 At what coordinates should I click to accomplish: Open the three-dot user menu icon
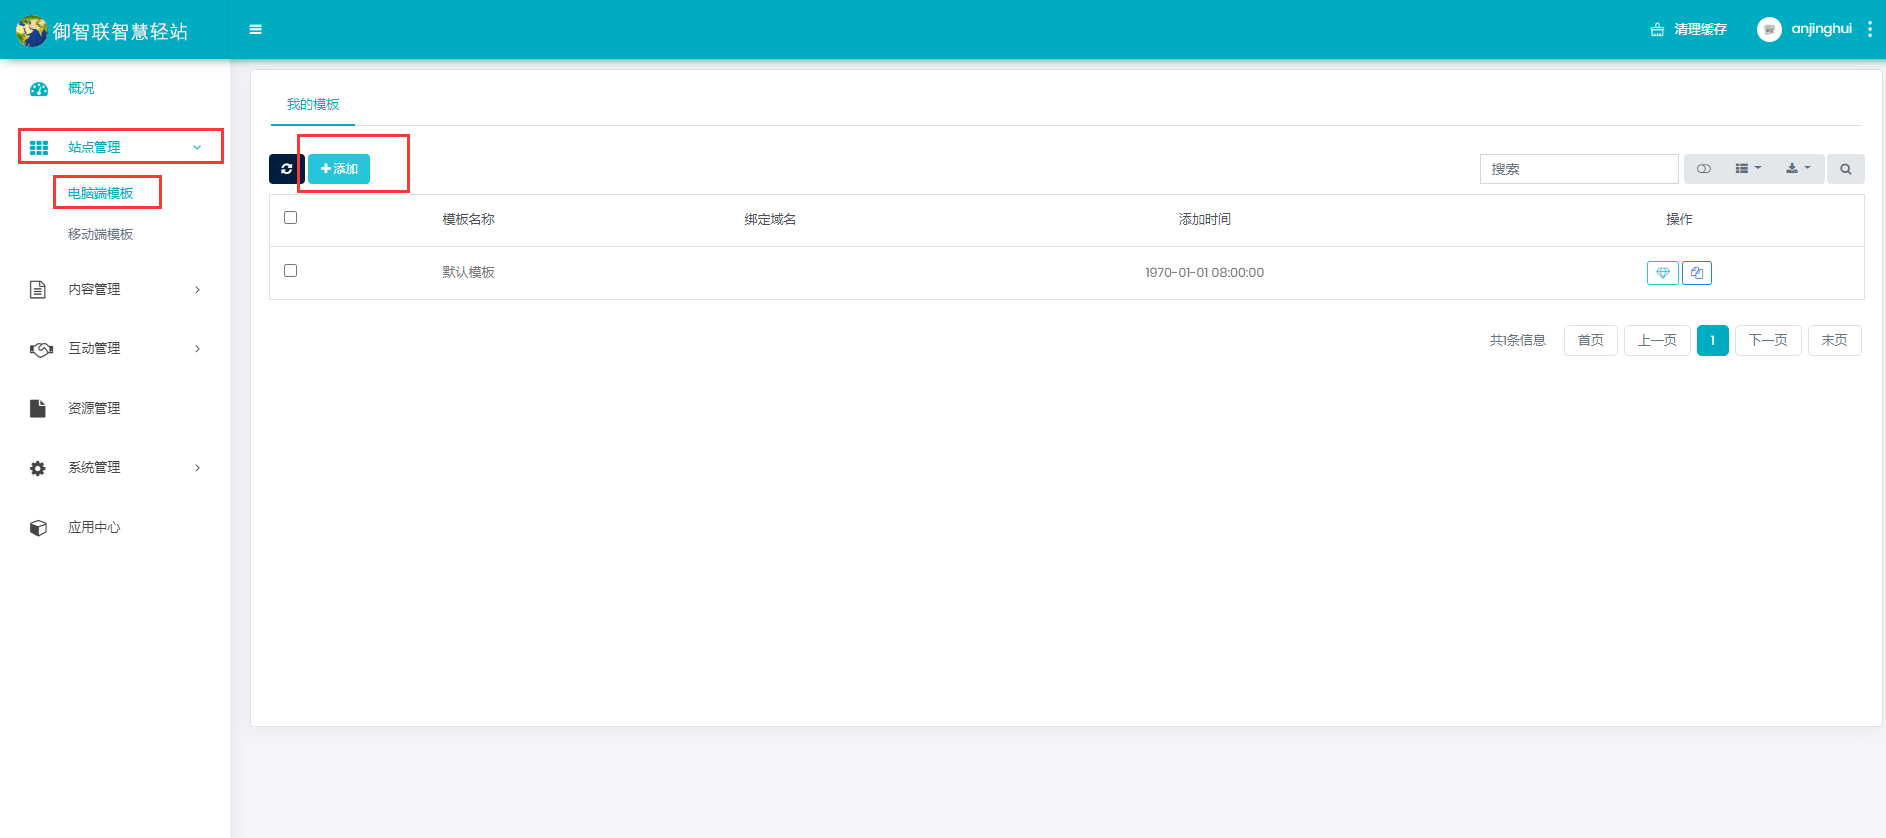[x=1869, y=30]
